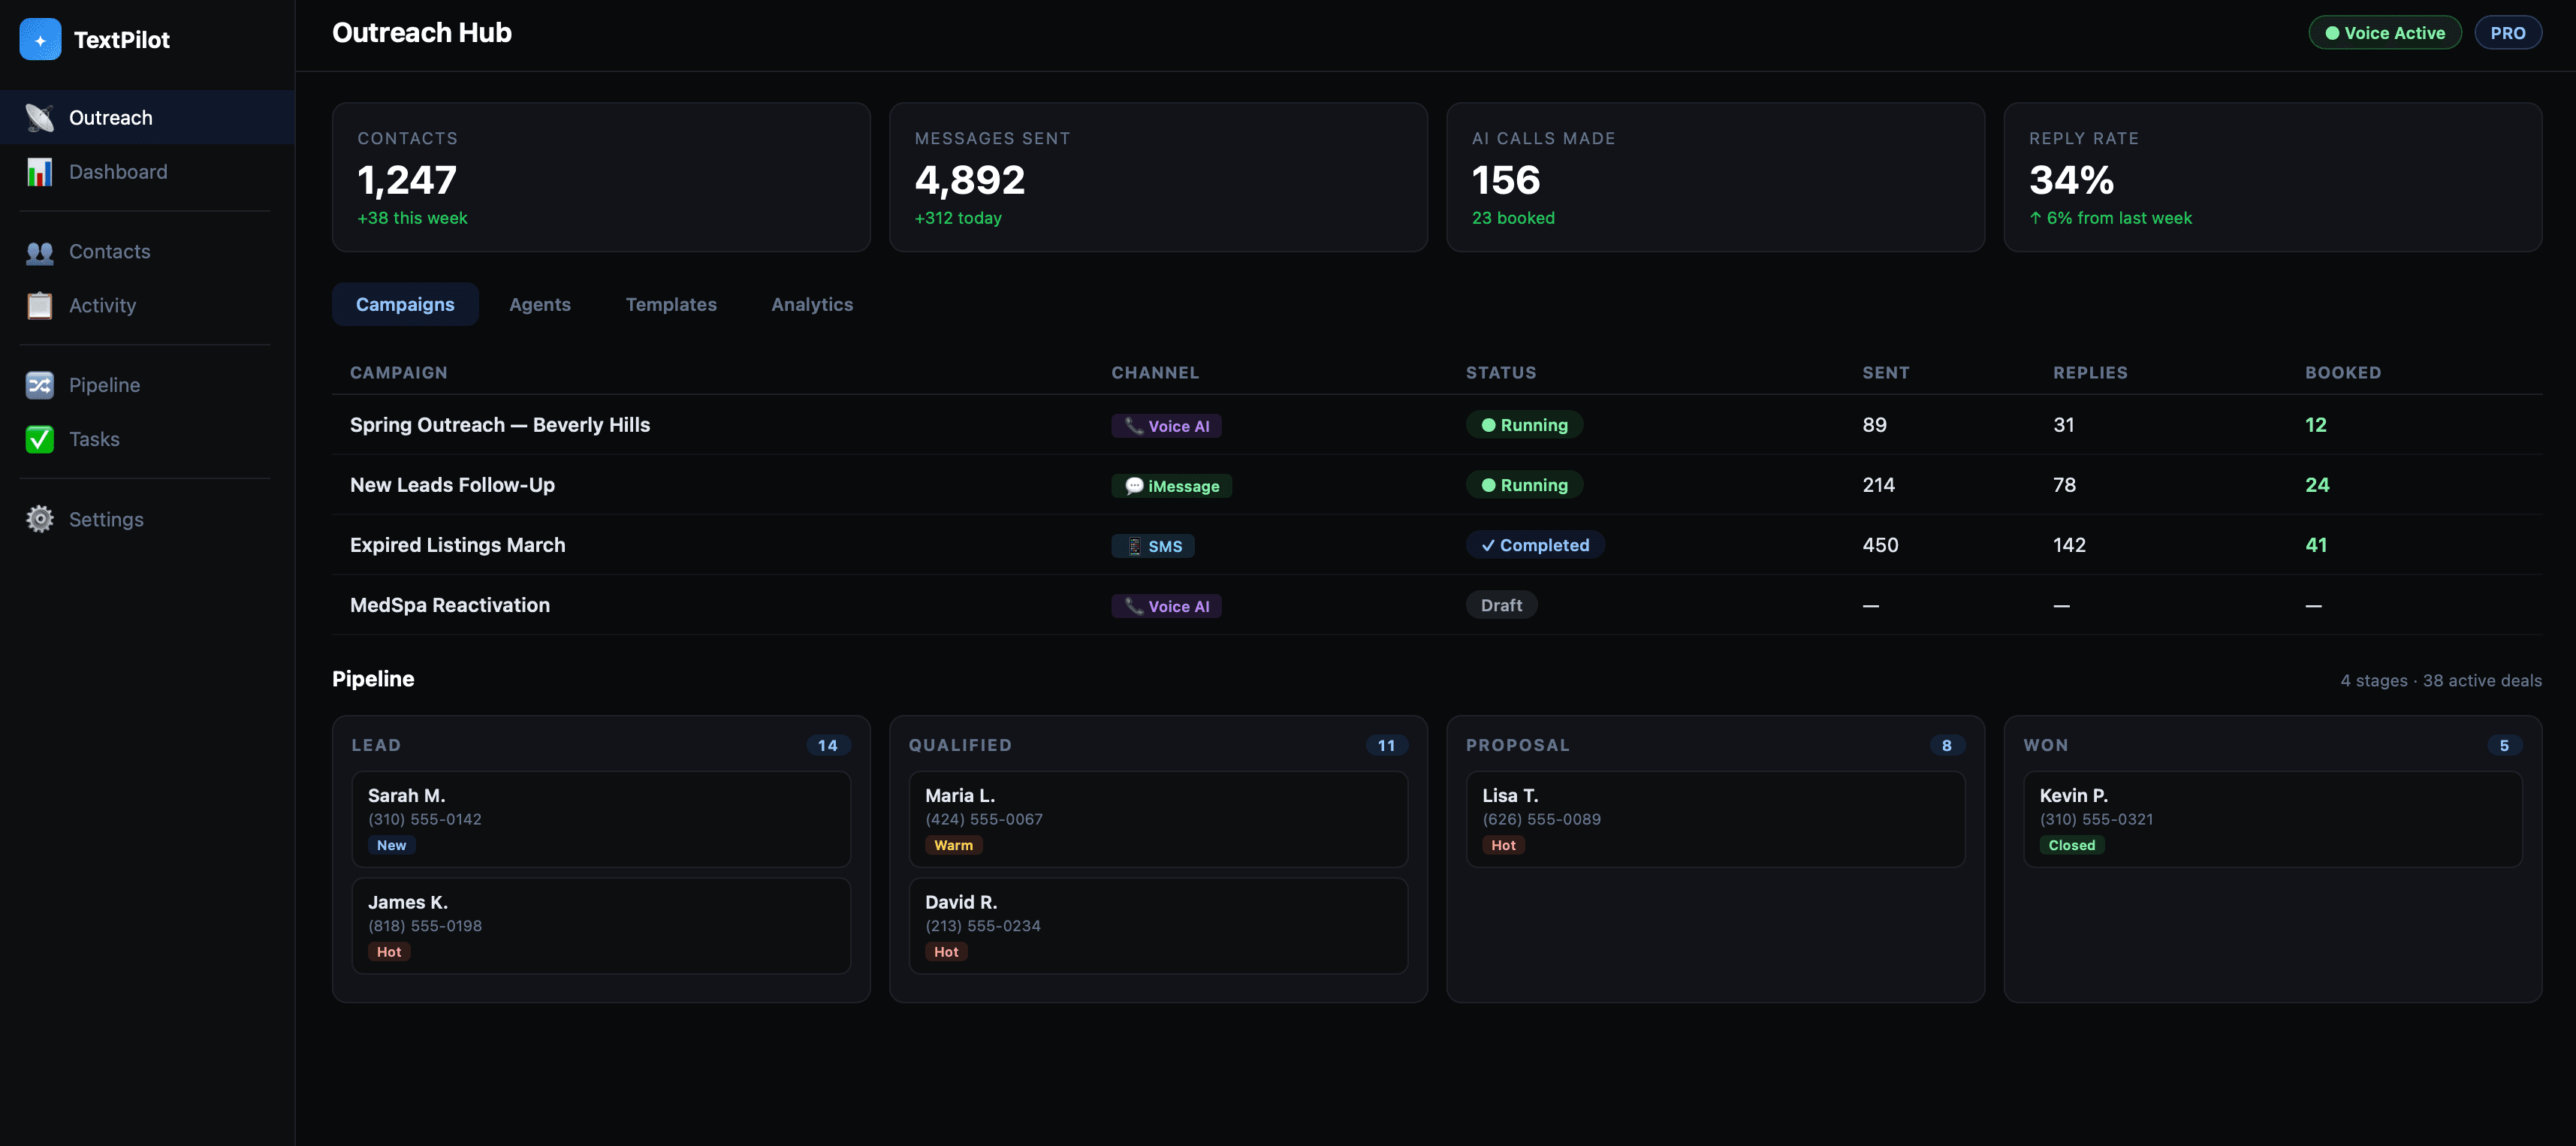The image size is (2576, 1146).
Task: Toggle the Running status on New Leads Follow-Up
Action: [x=1524, y=484]
